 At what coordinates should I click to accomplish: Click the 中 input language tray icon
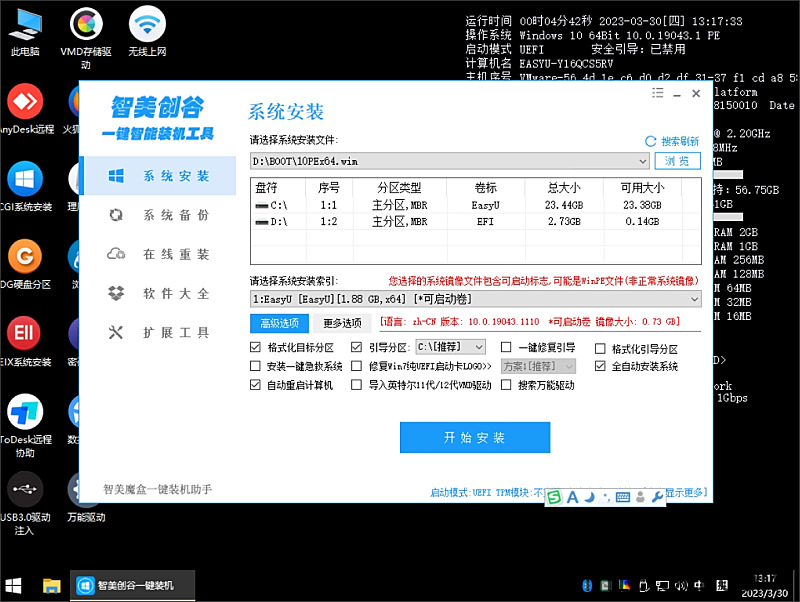coord(699,585)
